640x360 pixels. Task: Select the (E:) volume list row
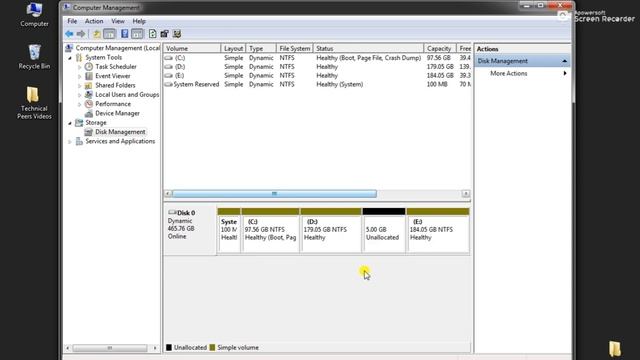(x=317, y=76)
